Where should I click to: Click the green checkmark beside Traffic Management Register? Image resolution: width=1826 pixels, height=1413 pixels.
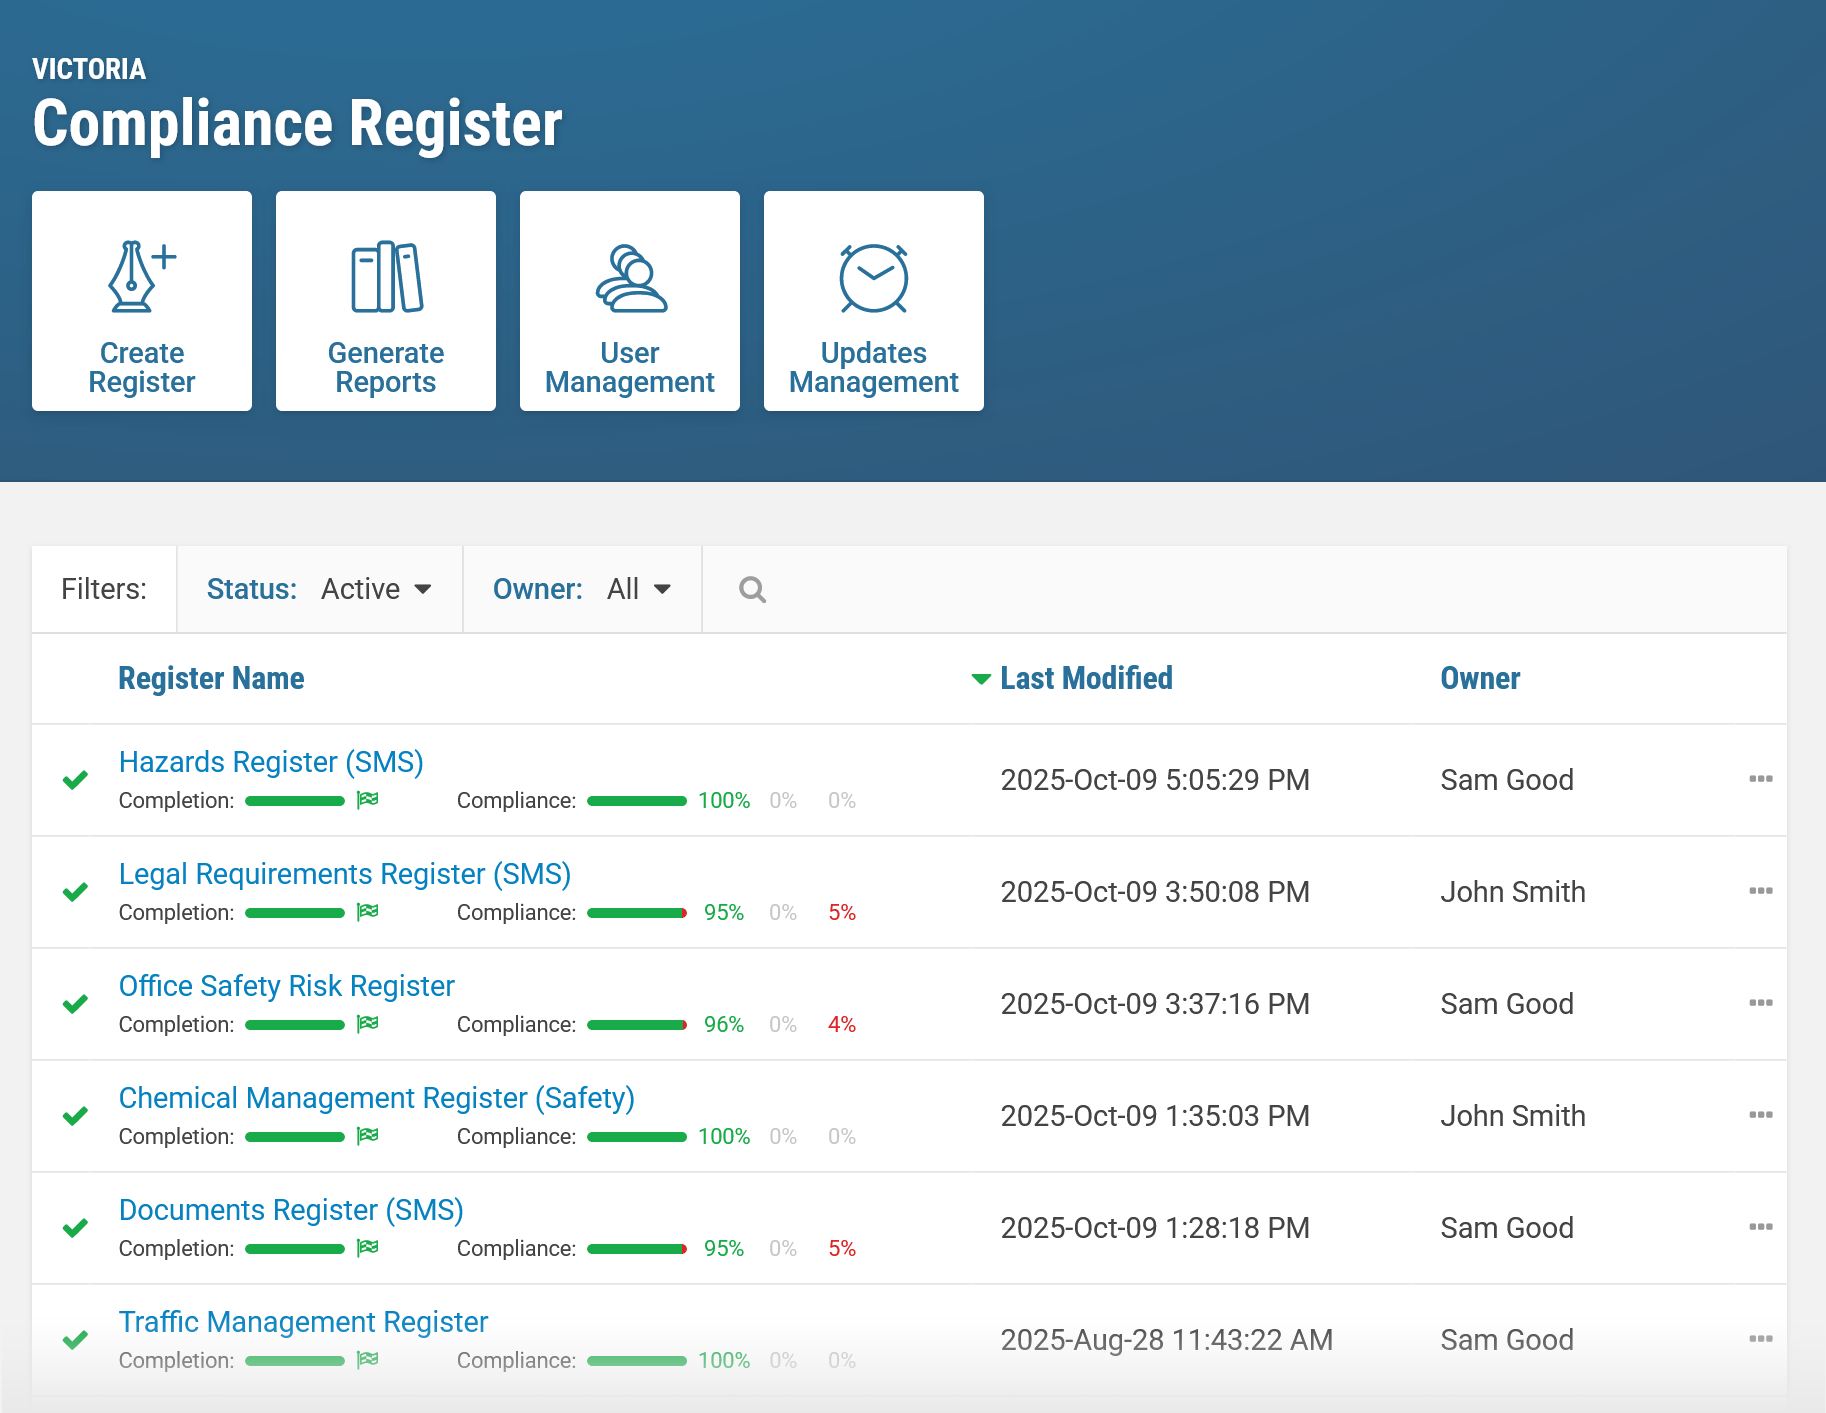[75, 1340]
